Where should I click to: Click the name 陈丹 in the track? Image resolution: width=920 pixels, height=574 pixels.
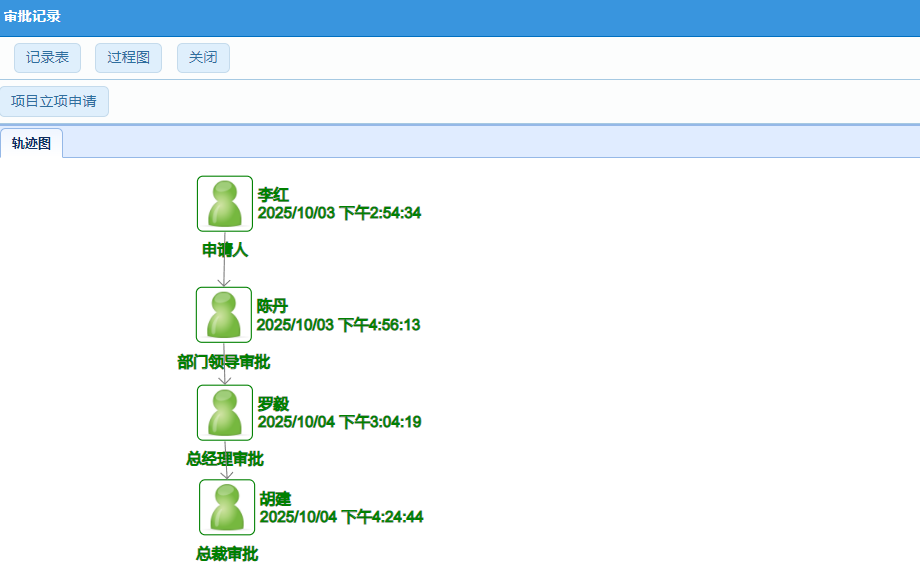[272, 307]
